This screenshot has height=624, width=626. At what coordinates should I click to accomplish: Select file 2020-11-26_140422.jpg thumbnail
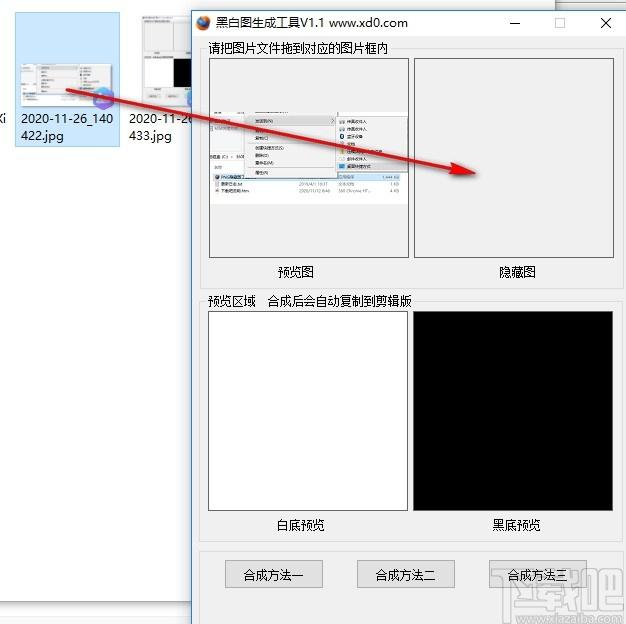tap(67, 79)
